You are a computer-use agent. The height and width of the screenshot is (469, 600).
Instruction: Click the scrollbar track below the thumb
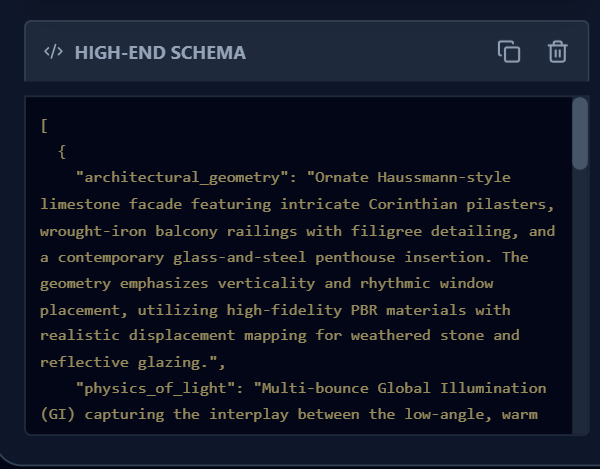click(x=579, y=300)
